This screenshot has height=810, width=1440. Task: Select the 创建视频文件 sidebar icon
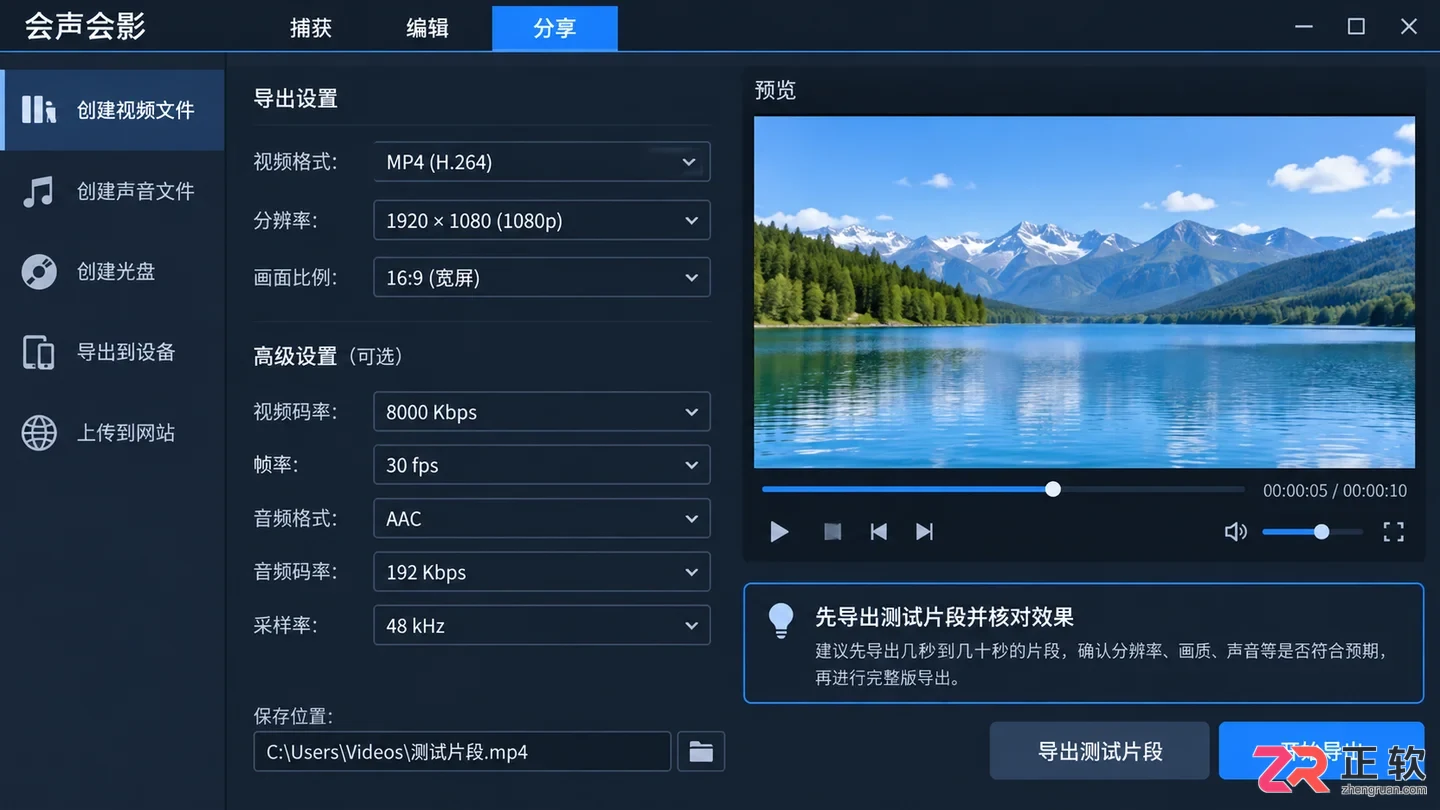click(x=39, y=110)
